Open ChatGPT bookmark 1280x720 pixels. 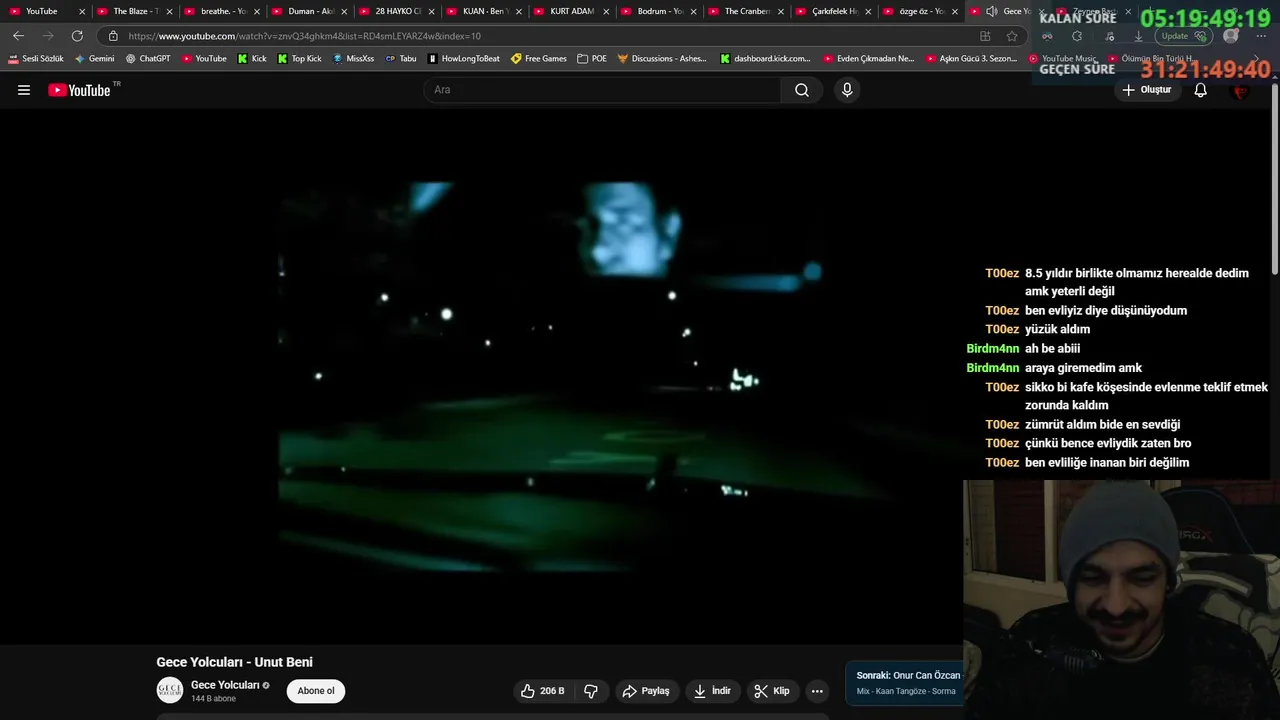(148, 59)
